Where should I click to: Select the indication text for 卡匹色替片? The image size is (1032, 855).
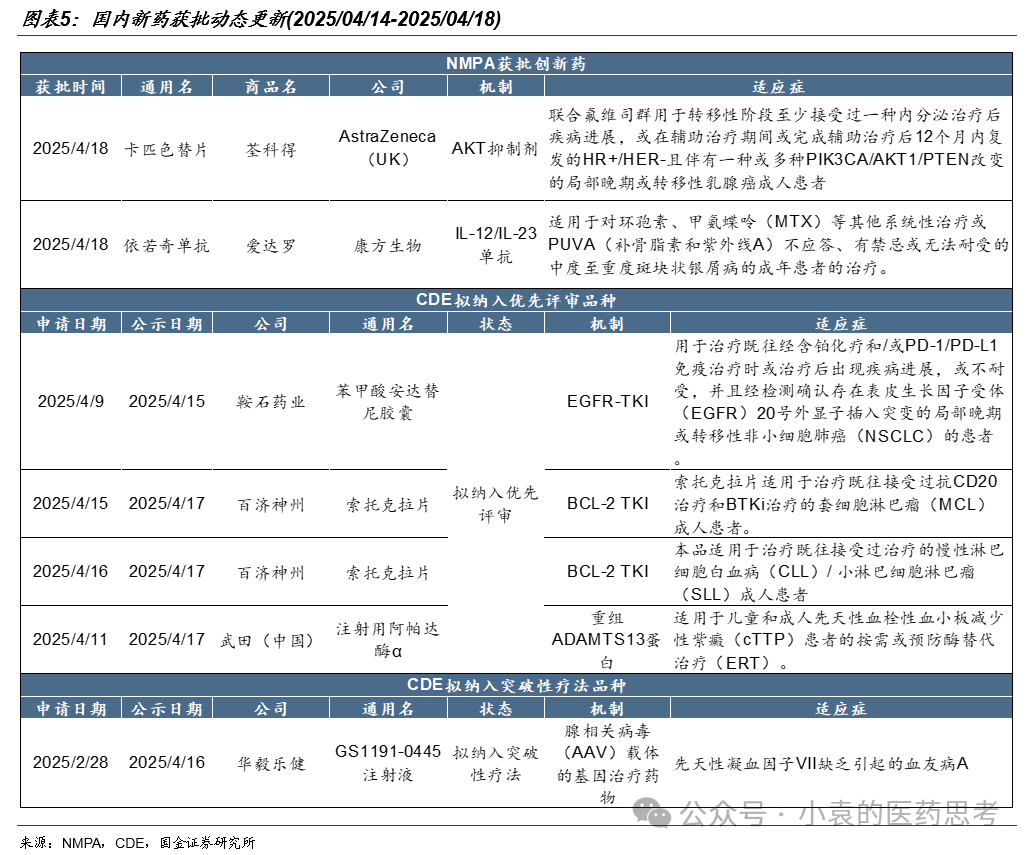pyautogui.click(x=777, y=148)
